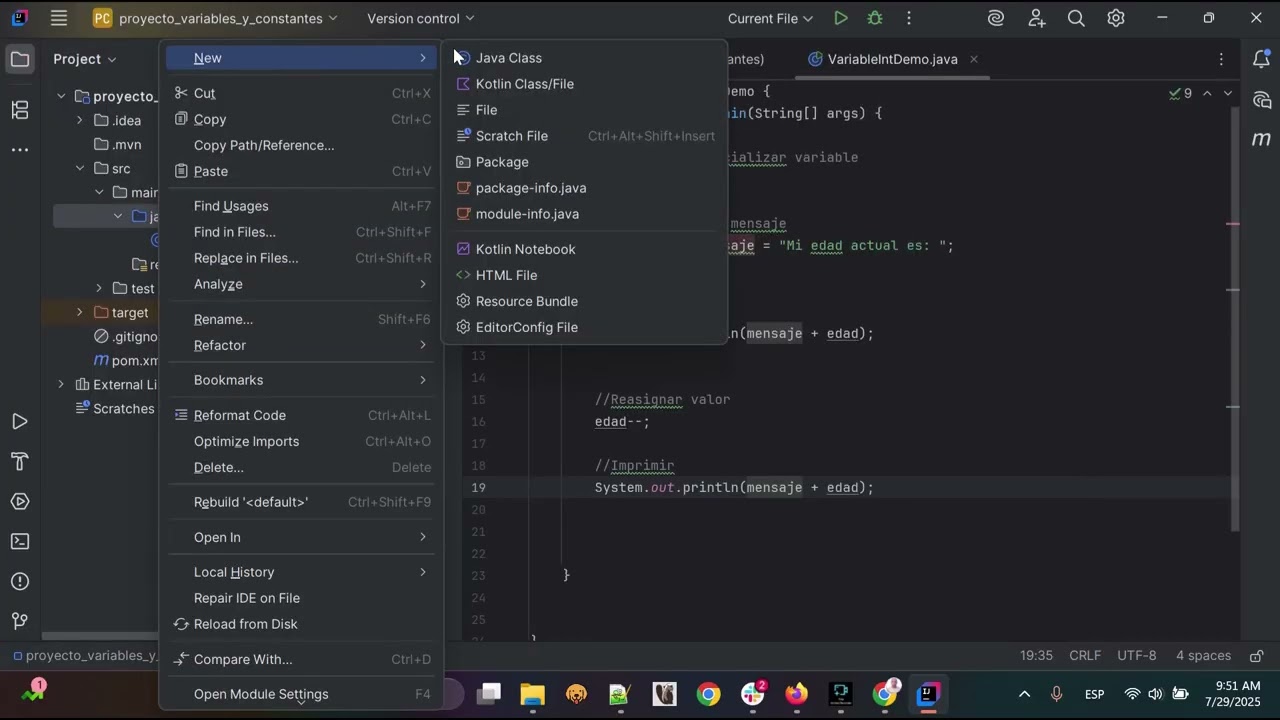Open the Terminal tool window icon
The width and height of the screenshot is (1280, 720).
[20, 542]
